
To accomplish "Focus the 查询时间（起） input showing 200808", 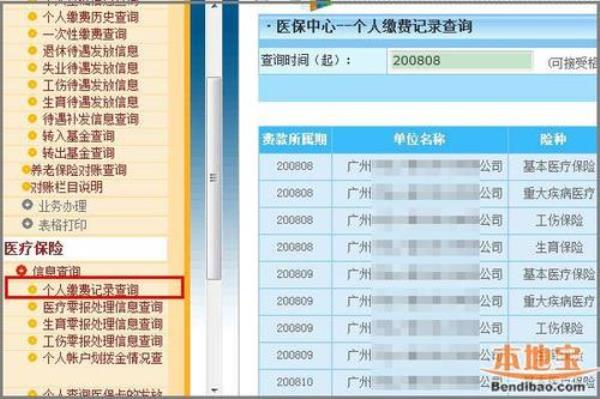I will [460, 60].
